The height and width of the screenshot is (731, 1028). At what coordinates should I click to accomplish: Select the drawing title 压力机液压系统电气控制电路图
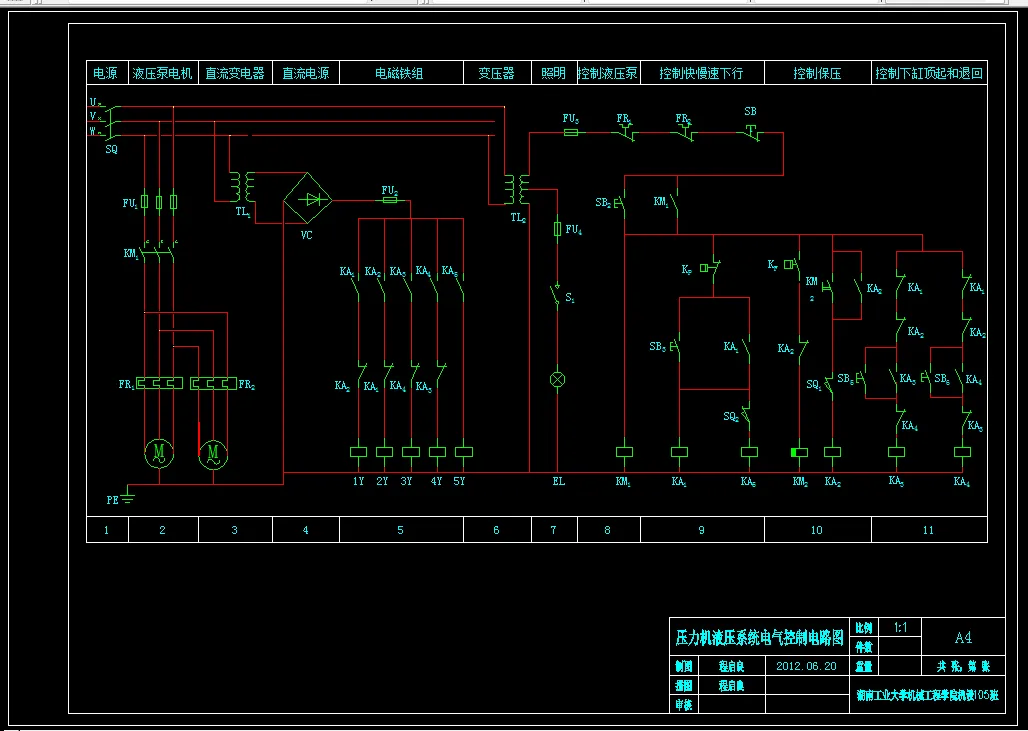click(x=761, y=637)
